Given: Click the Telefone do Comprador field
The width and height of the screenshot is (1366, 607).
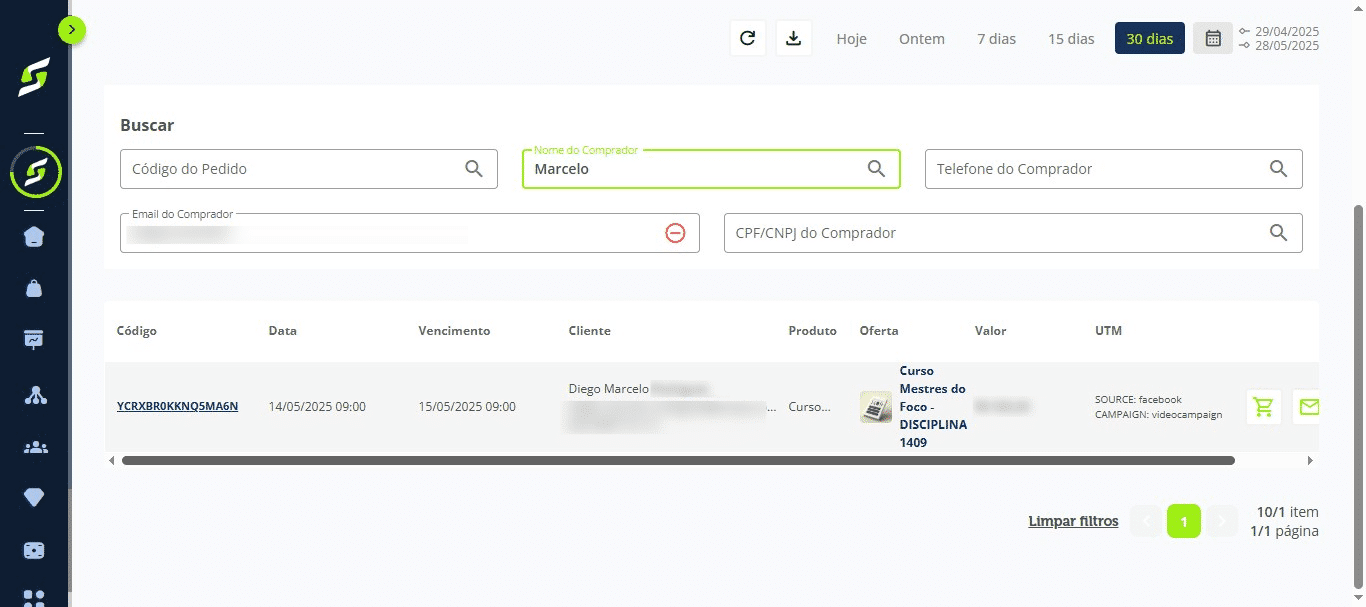Looking at the screenshot, I should point(1113,169).
